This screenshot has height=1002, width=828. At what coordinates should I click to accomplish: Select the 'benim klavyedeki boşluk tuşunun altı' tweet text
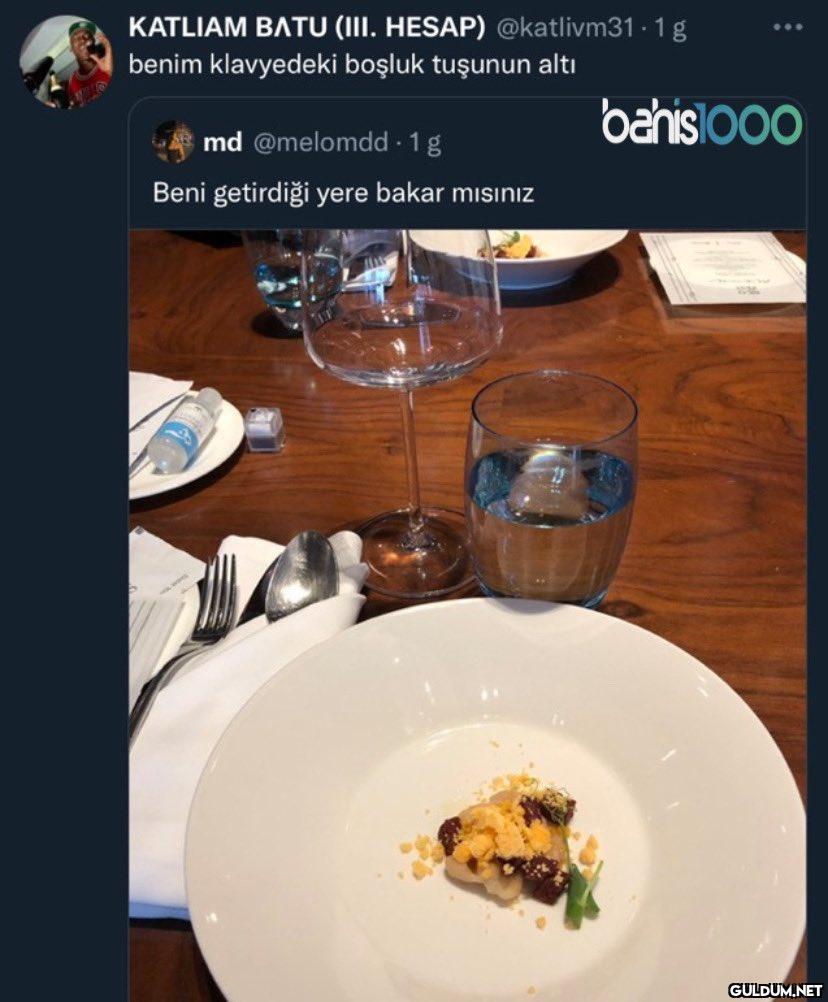tap(354, 66)
